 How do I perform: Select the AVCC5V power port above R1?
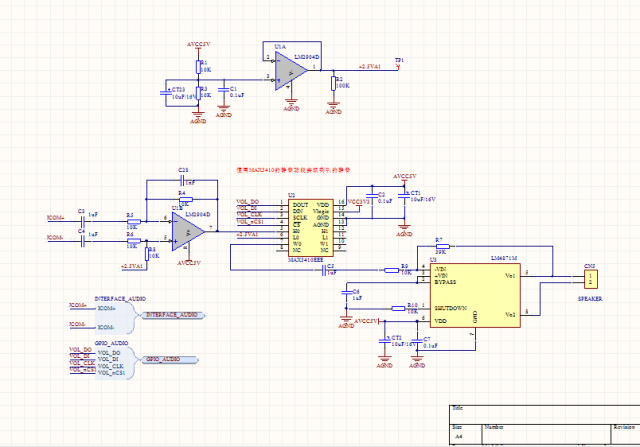click(198, 46)
